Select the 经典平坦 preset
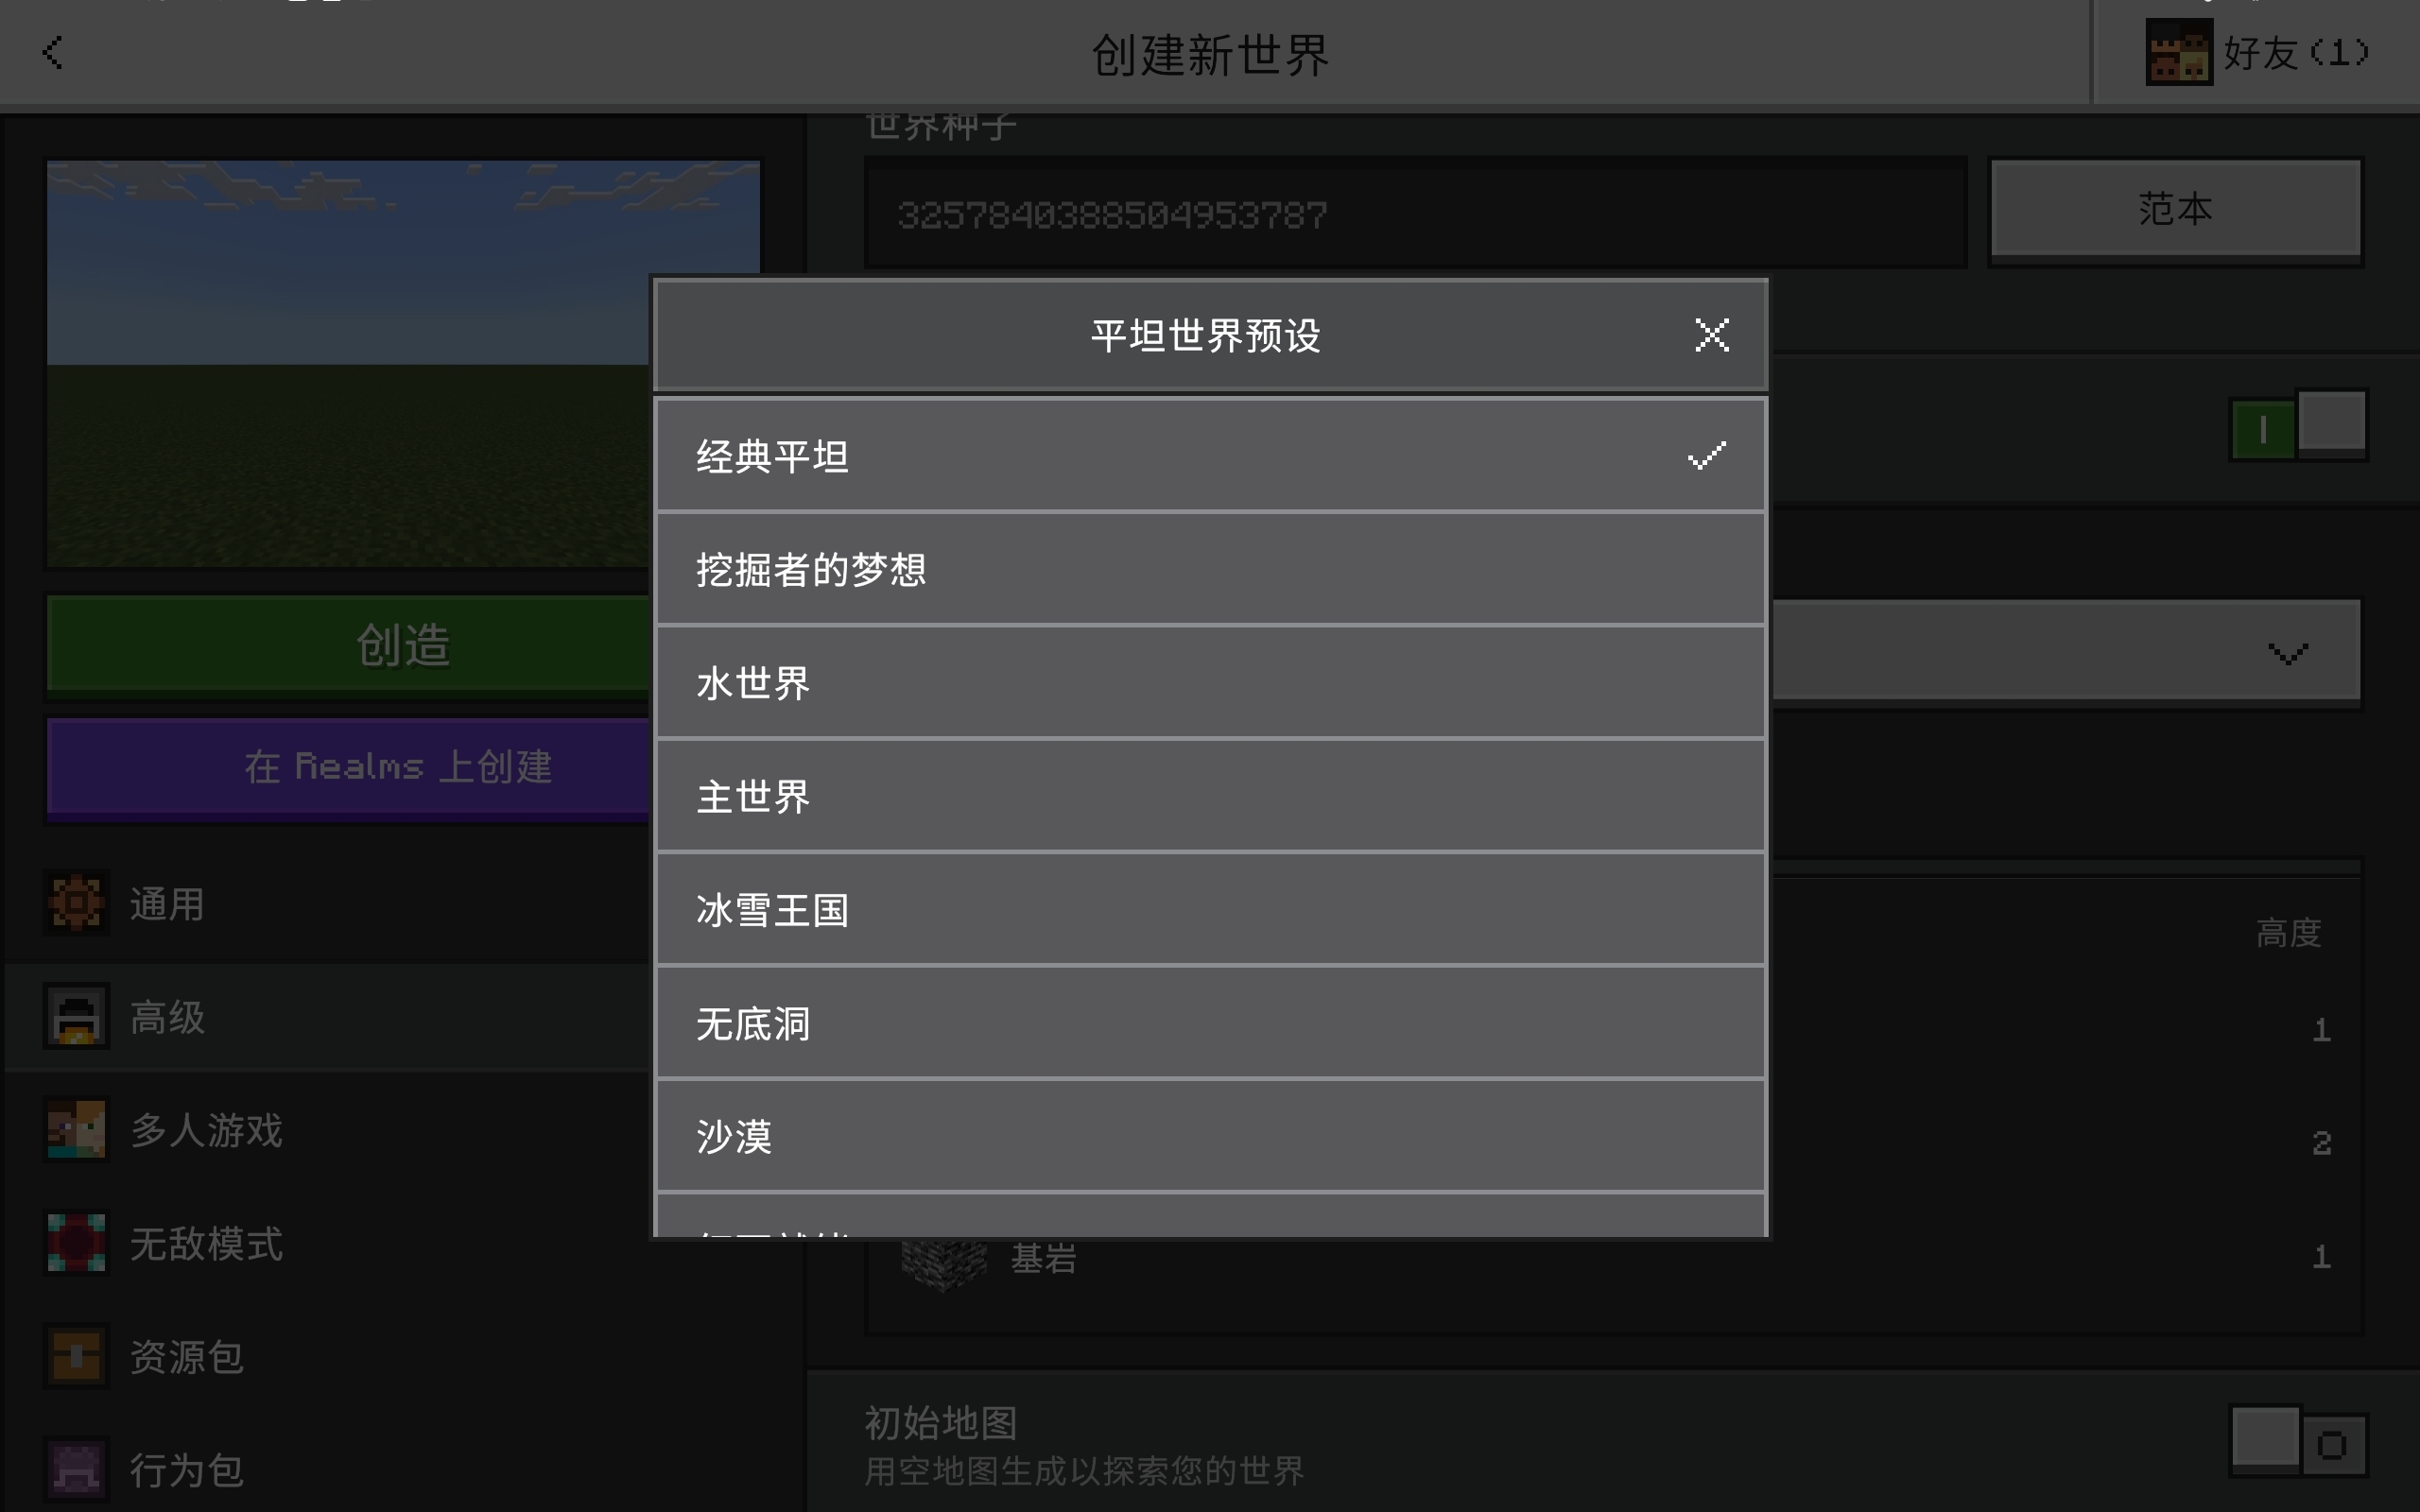Screen dimensions: 2420x1512 (1210, 456)
